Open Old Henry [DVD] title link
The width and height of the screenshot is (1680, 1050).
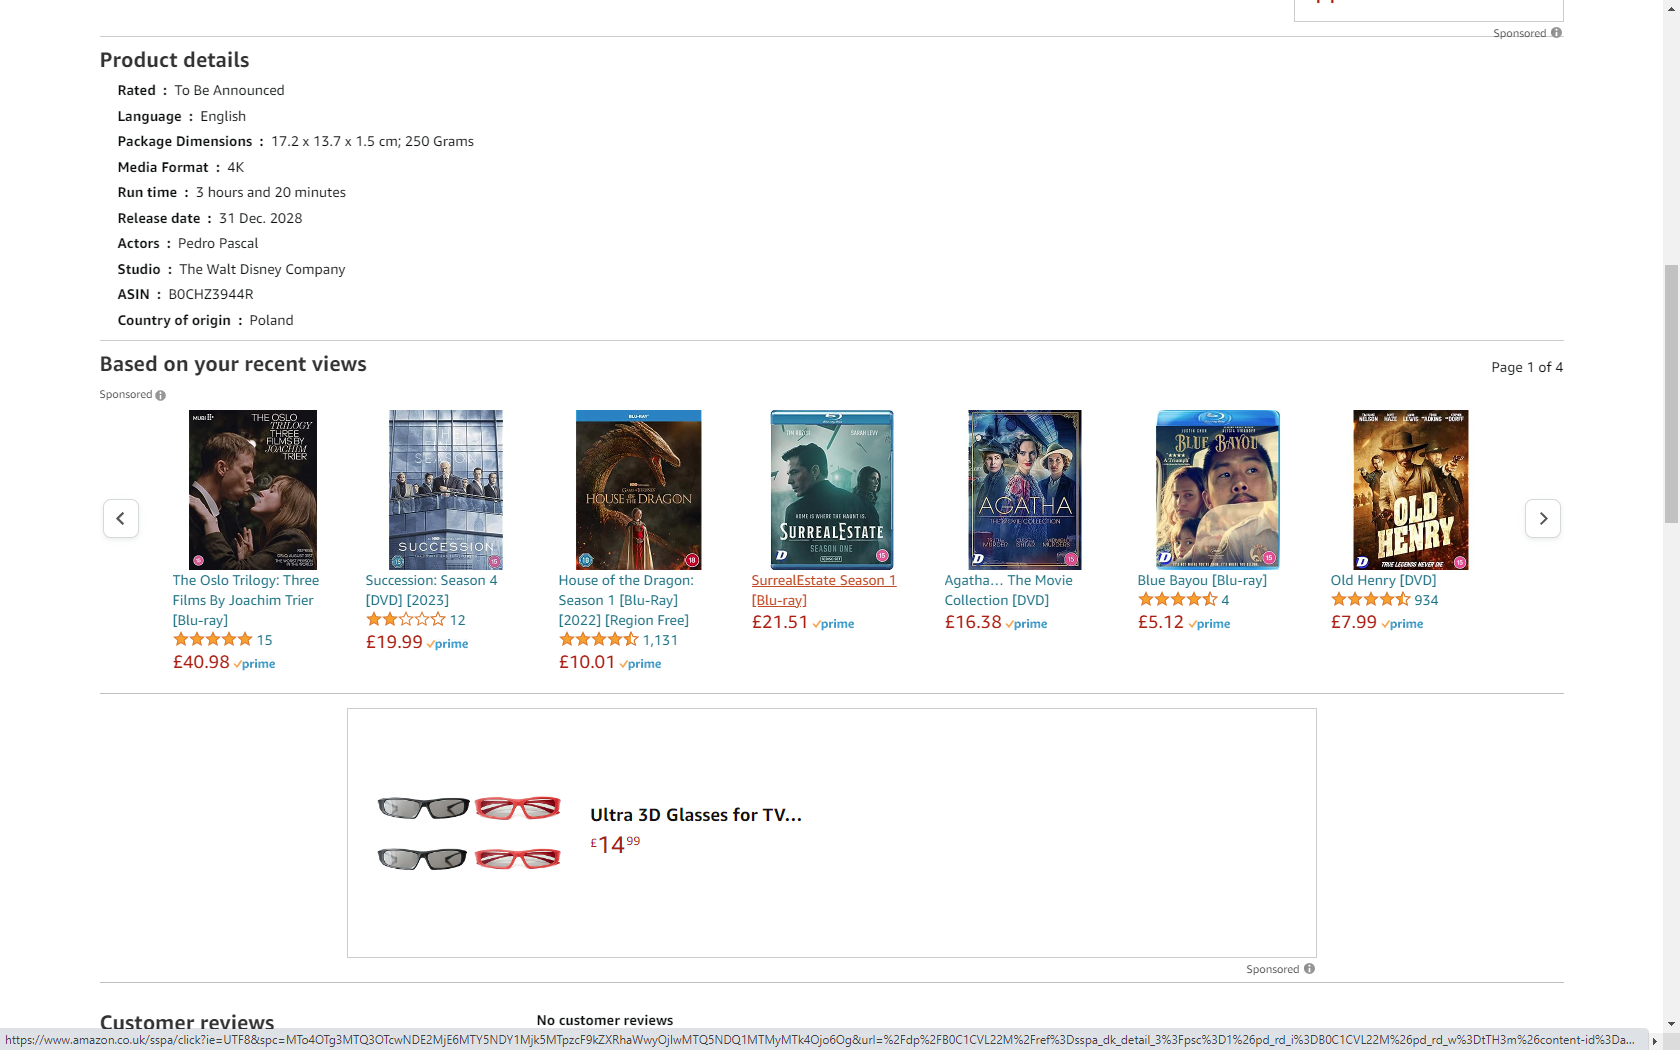click(x=1383, y=580)
